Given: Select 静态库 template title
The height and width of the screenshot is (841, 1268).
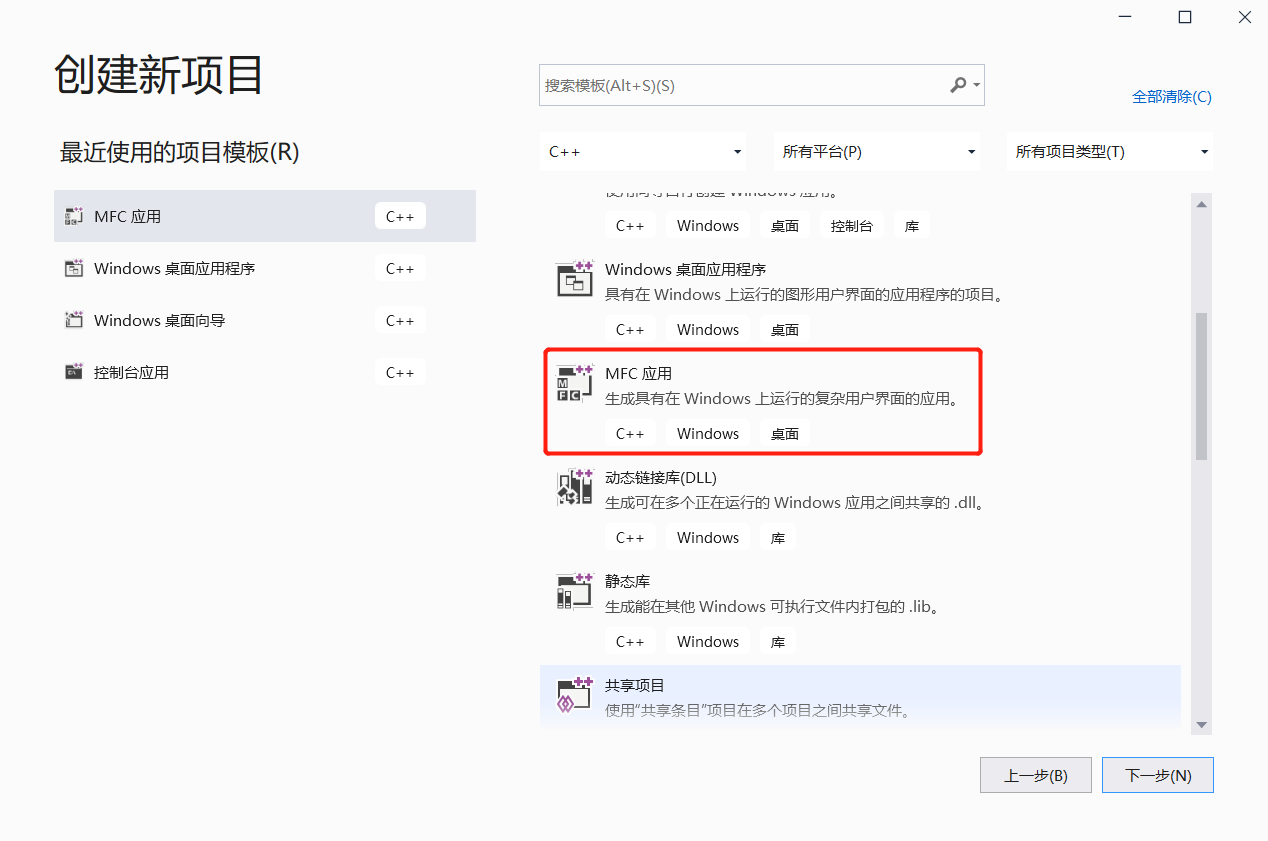Looking at the screenshot, I should tap(628, 582).
